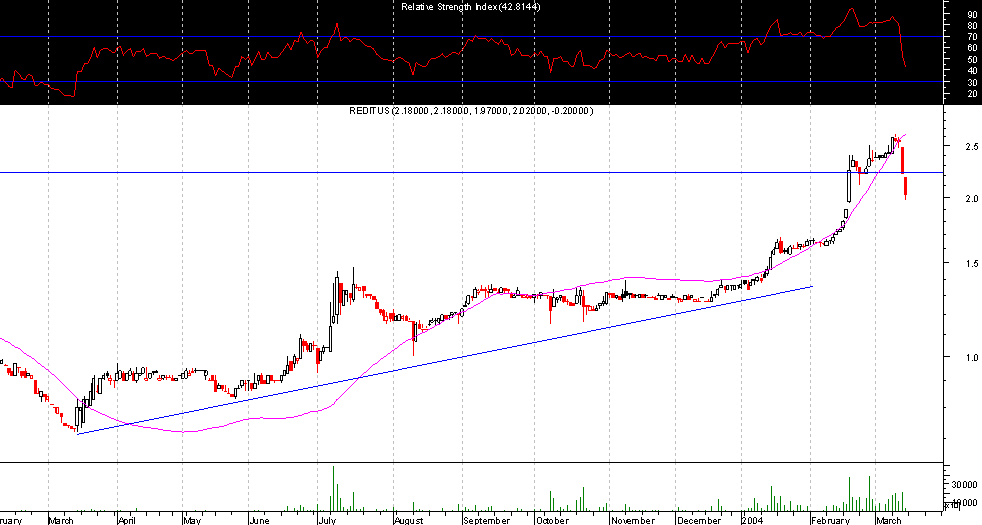The height and width of the screenshot is (525, 982).
Task: Click the 30000 volume axis label
Action: point(964,485)
